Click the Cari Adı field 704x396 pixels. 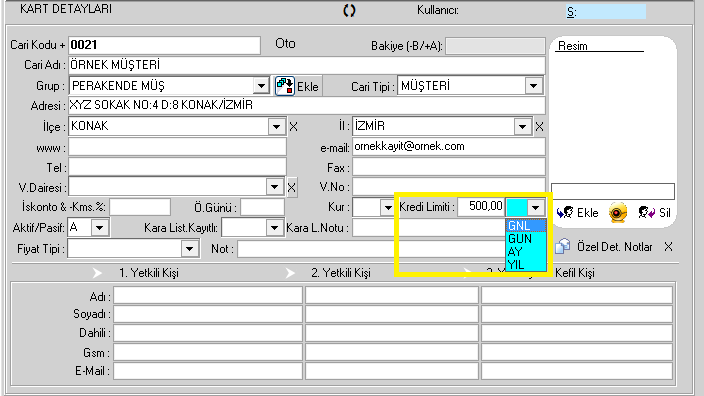tap(307, 65)
